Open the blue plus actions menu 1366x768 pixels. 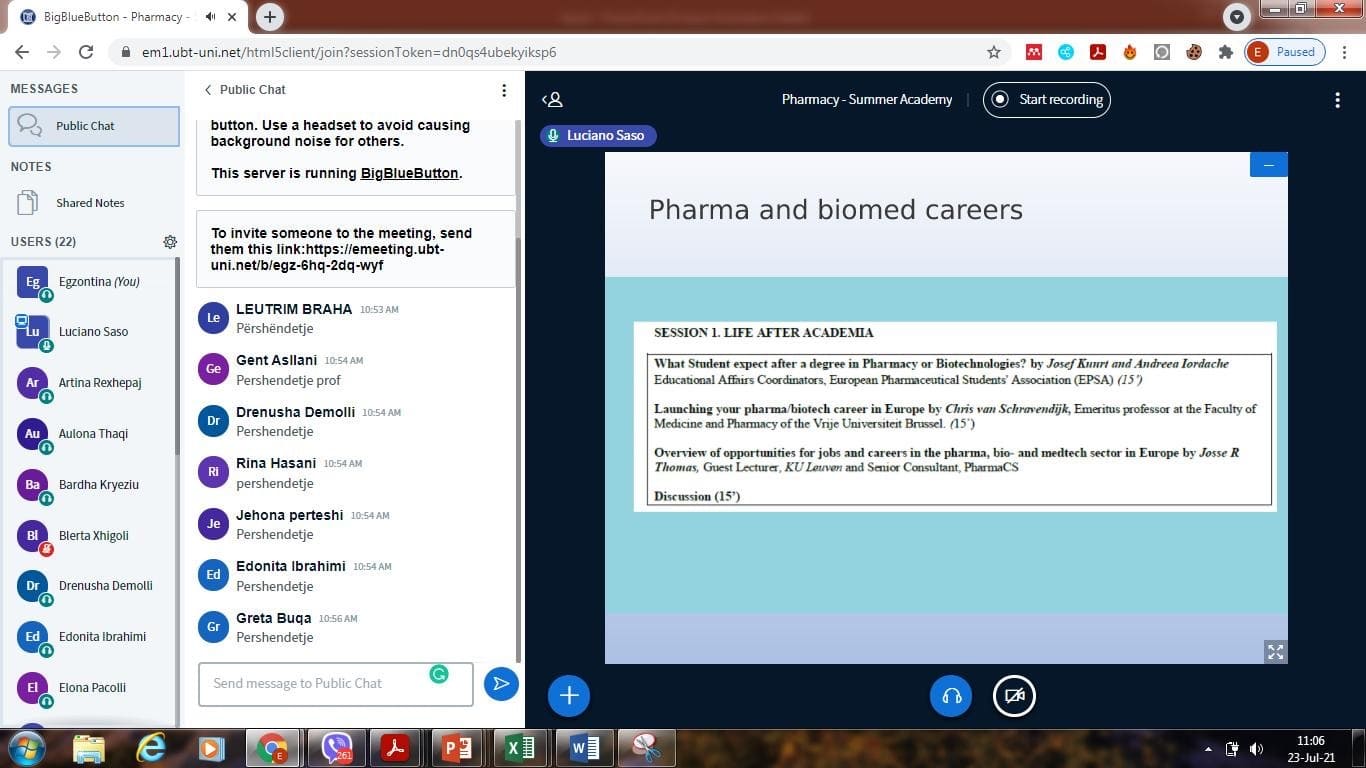tap(569, 696)
